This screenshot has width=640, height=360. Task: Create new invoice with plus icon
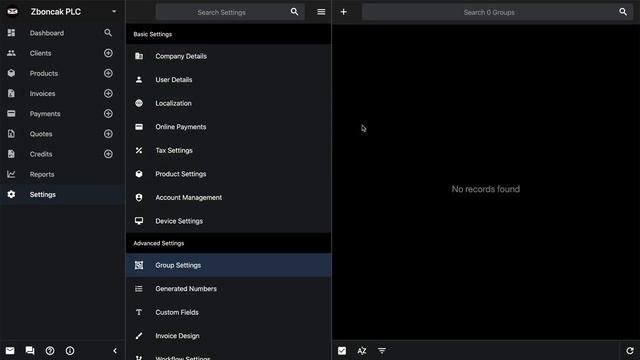(x=108, y=93)
